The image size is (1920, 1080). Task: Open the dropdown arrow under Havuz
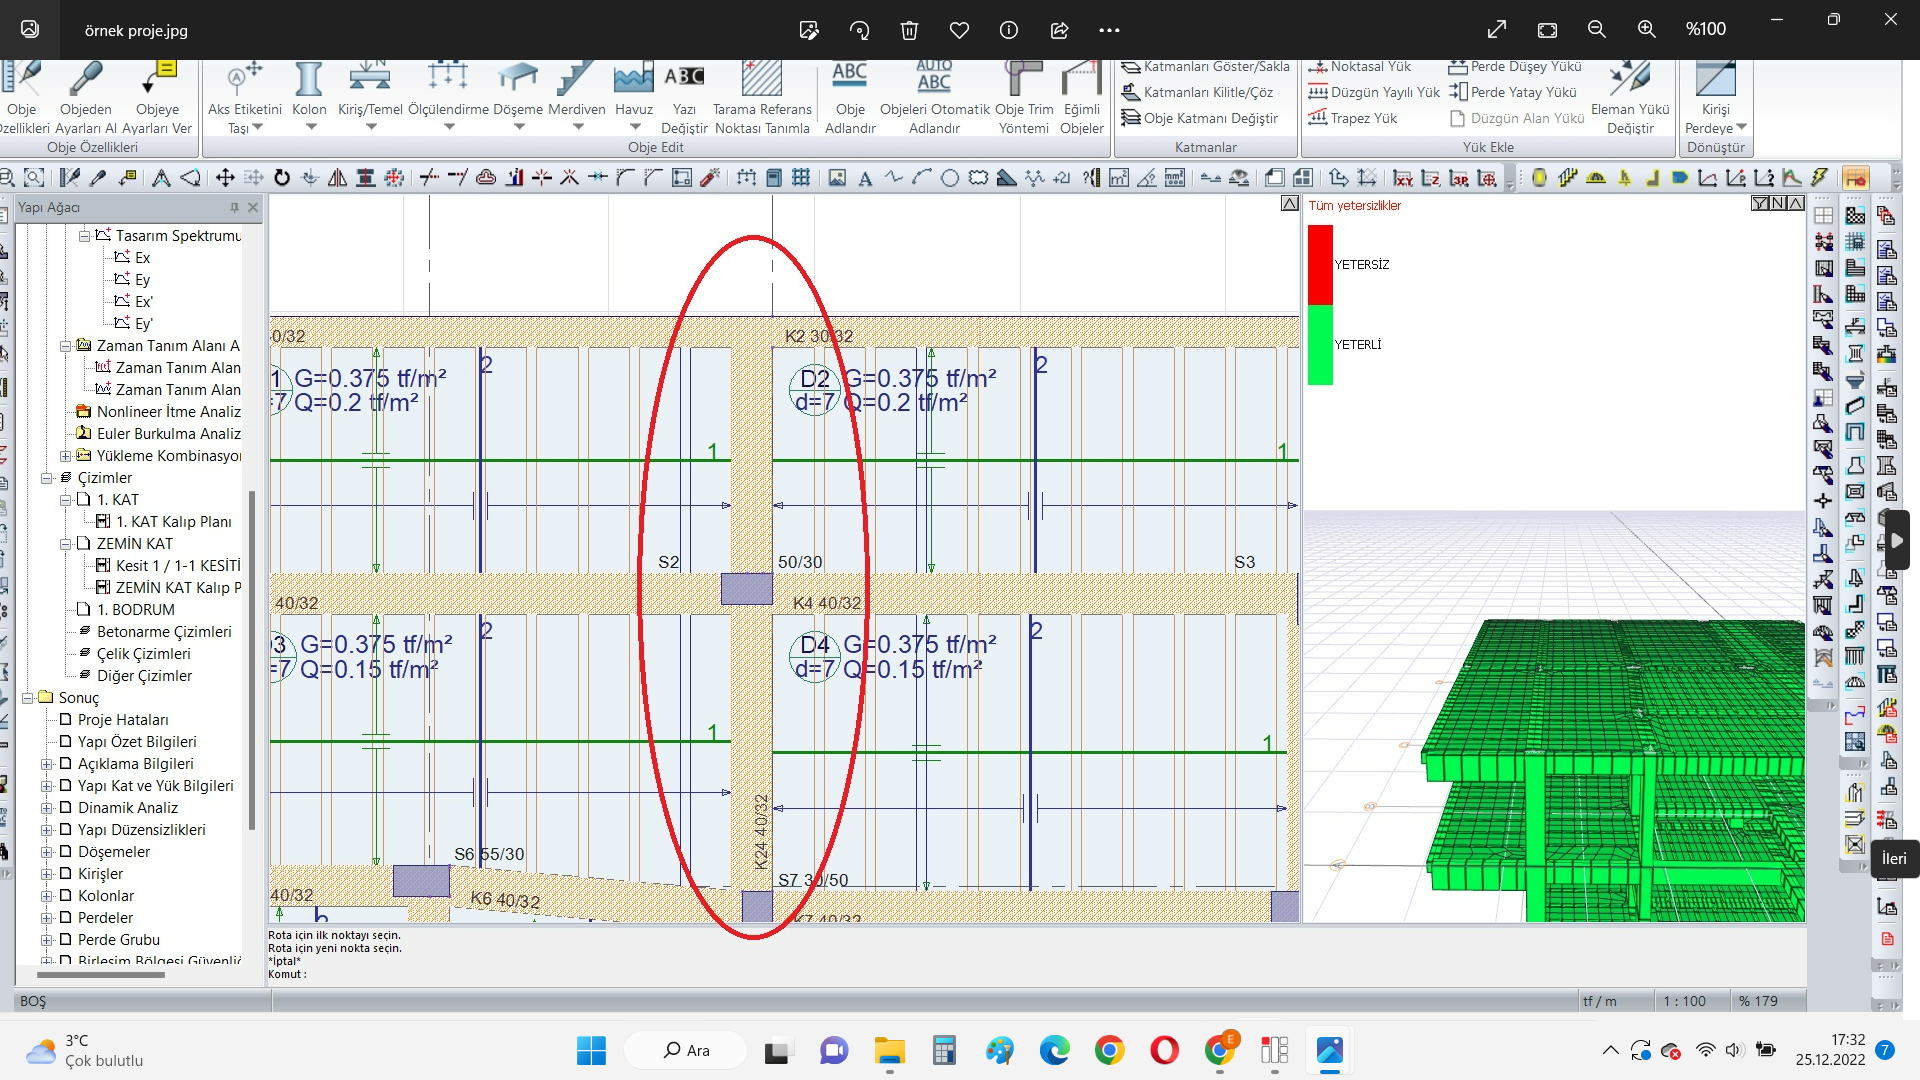coord(634,127)
